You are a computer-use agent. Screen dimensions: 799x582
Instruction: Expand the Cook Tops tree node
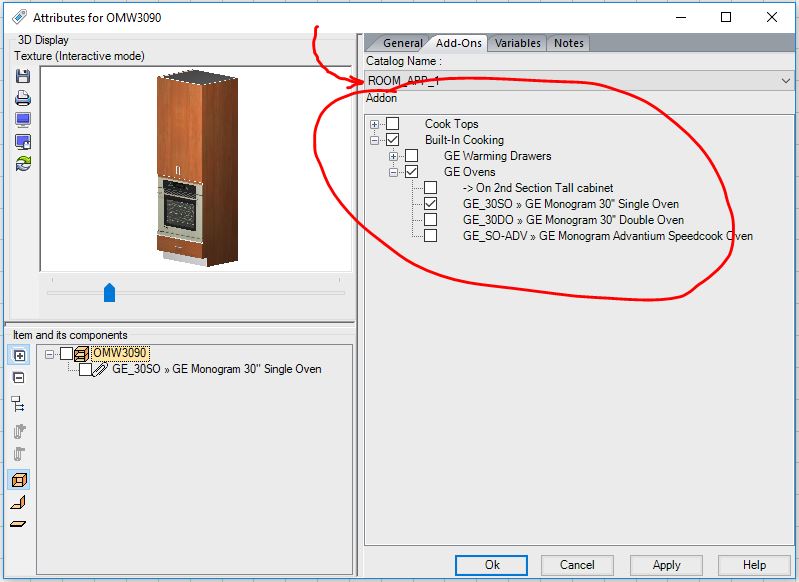click(375, 124)
